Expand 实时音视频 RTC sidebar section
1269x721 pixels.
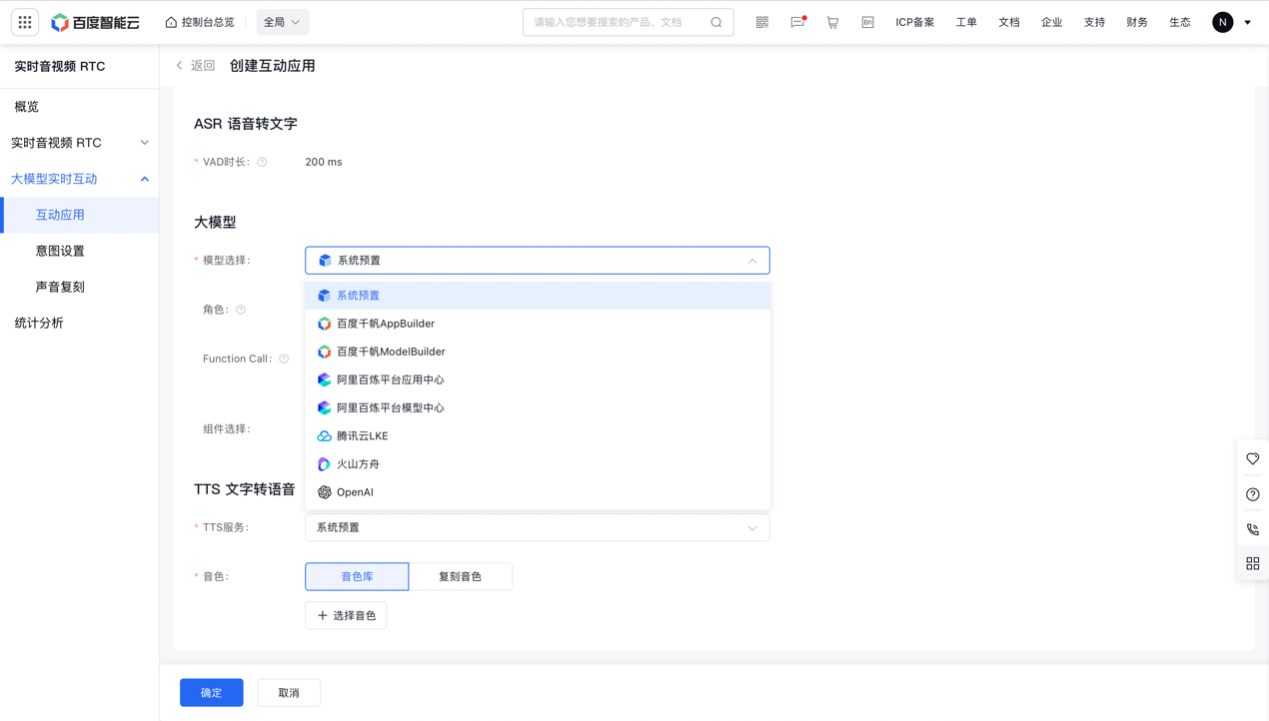(x=79, y=143)
